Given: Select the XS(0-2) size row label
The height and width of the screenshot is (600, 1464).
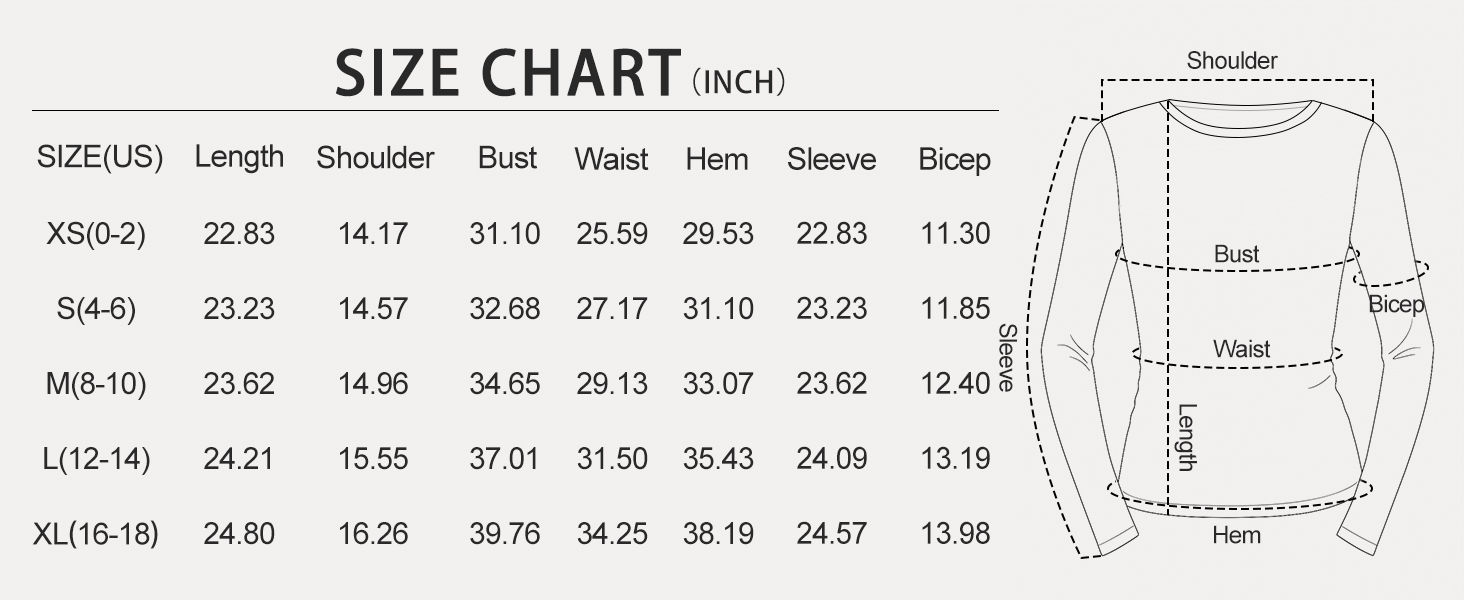Looking at the screenshot, I should 96,234.
